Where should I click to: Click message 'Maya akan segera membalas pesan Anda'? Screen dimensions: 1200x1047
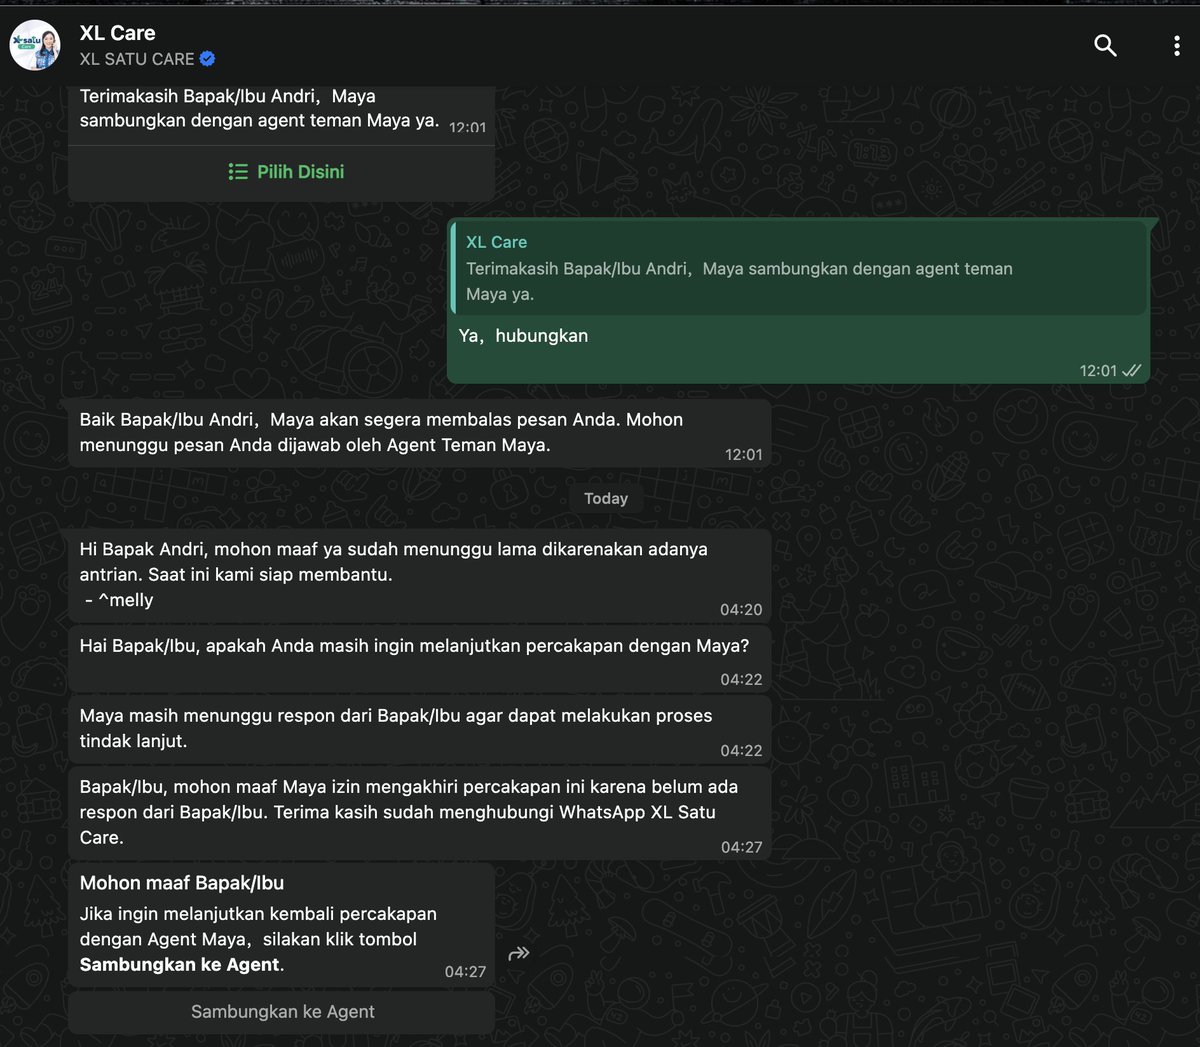point(419,433)
